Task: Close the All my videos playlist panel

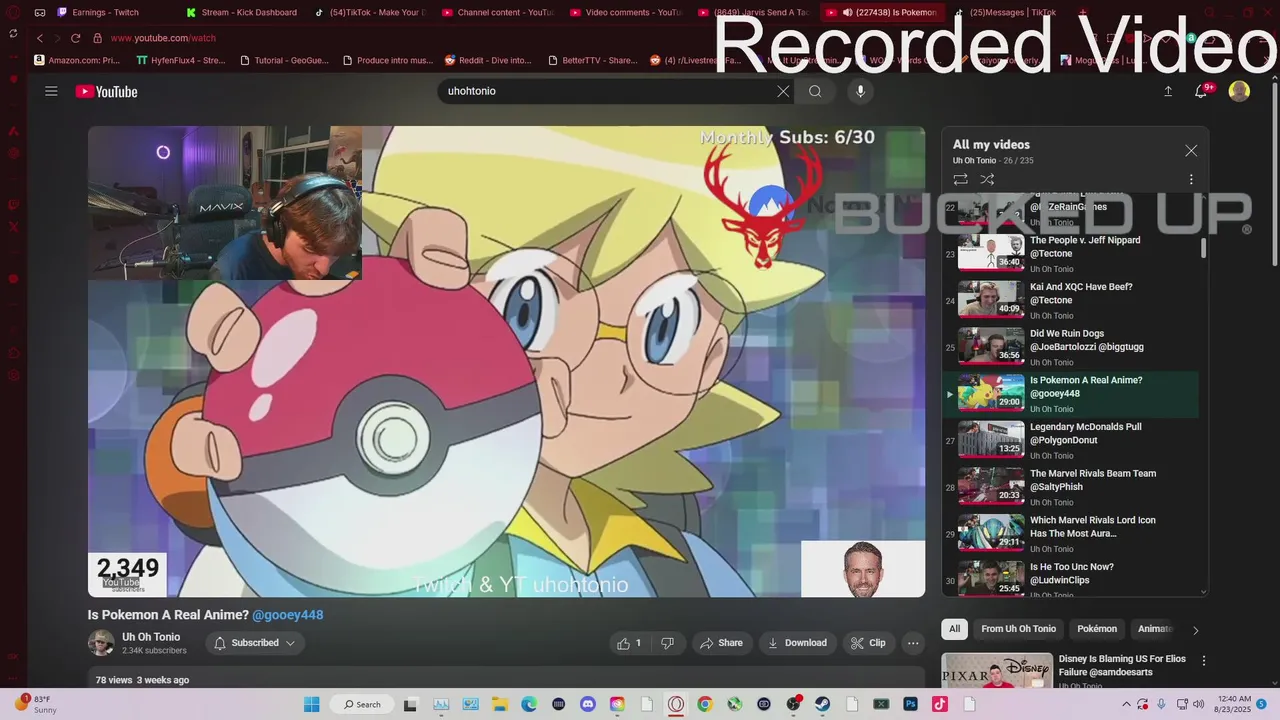Action: (x=1191, y=151)
